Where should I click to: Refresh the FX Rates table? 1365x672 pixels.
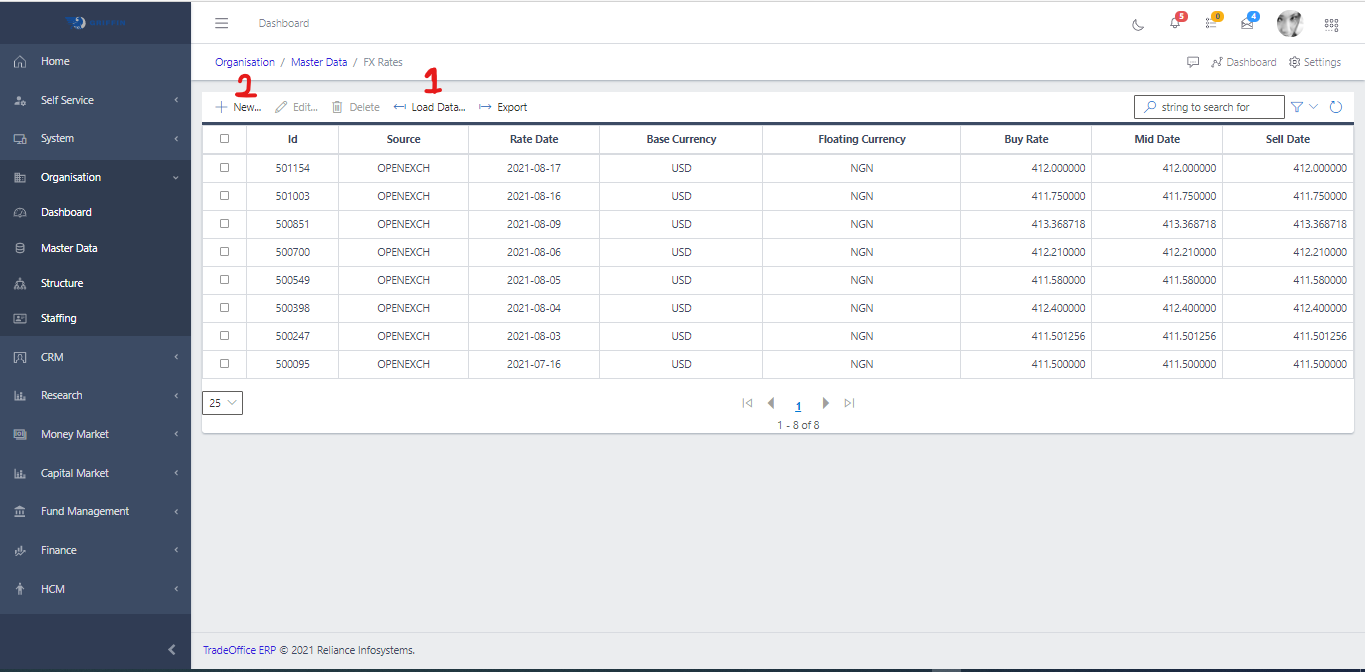tap(1336, 107)
